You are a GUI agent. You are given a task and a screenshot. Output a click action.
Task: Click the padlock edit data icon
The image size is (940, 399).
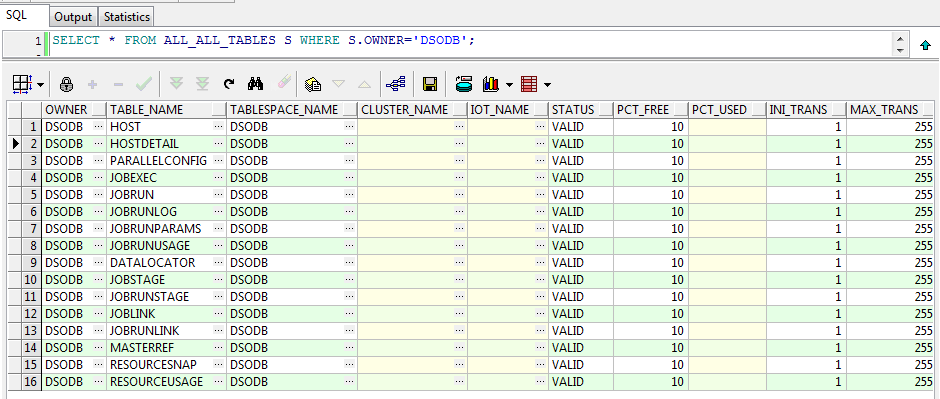[66, 84]
